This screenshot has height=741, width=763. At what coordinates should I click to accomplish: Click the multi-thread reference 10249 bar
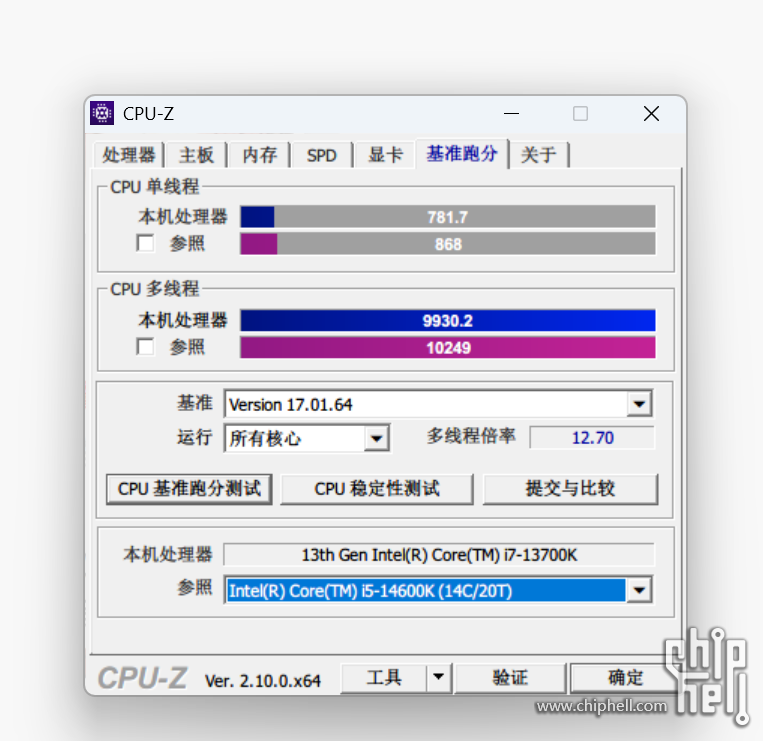point(448,347)
